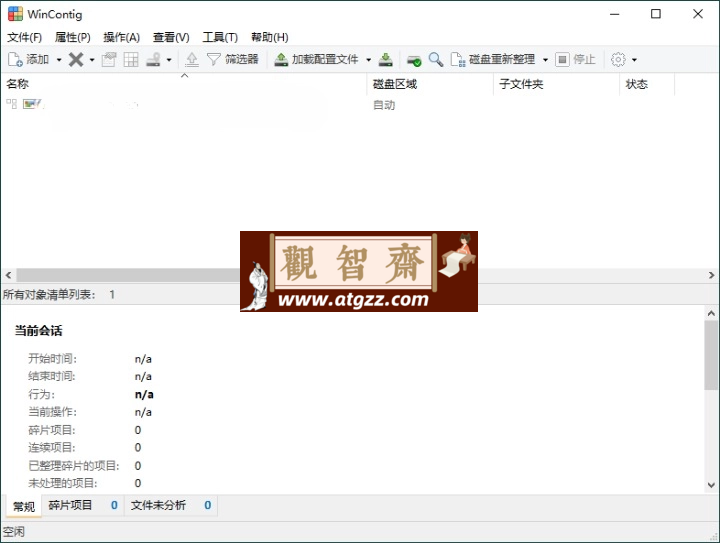The height and width of the screenshot is (543, 720).
Task: Click horizontal scrollbar right arrow
Action: coord(711,275)
